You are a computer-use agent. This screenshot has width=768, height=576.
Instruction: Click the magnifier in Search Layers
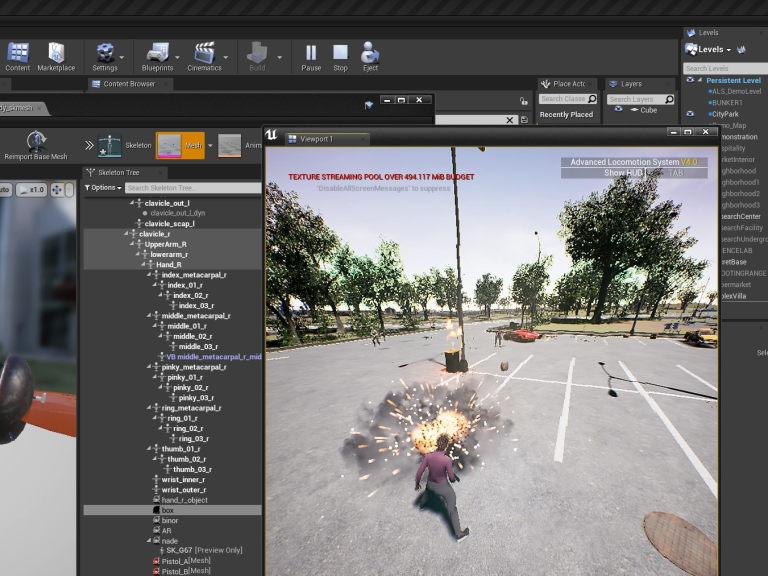669,99
